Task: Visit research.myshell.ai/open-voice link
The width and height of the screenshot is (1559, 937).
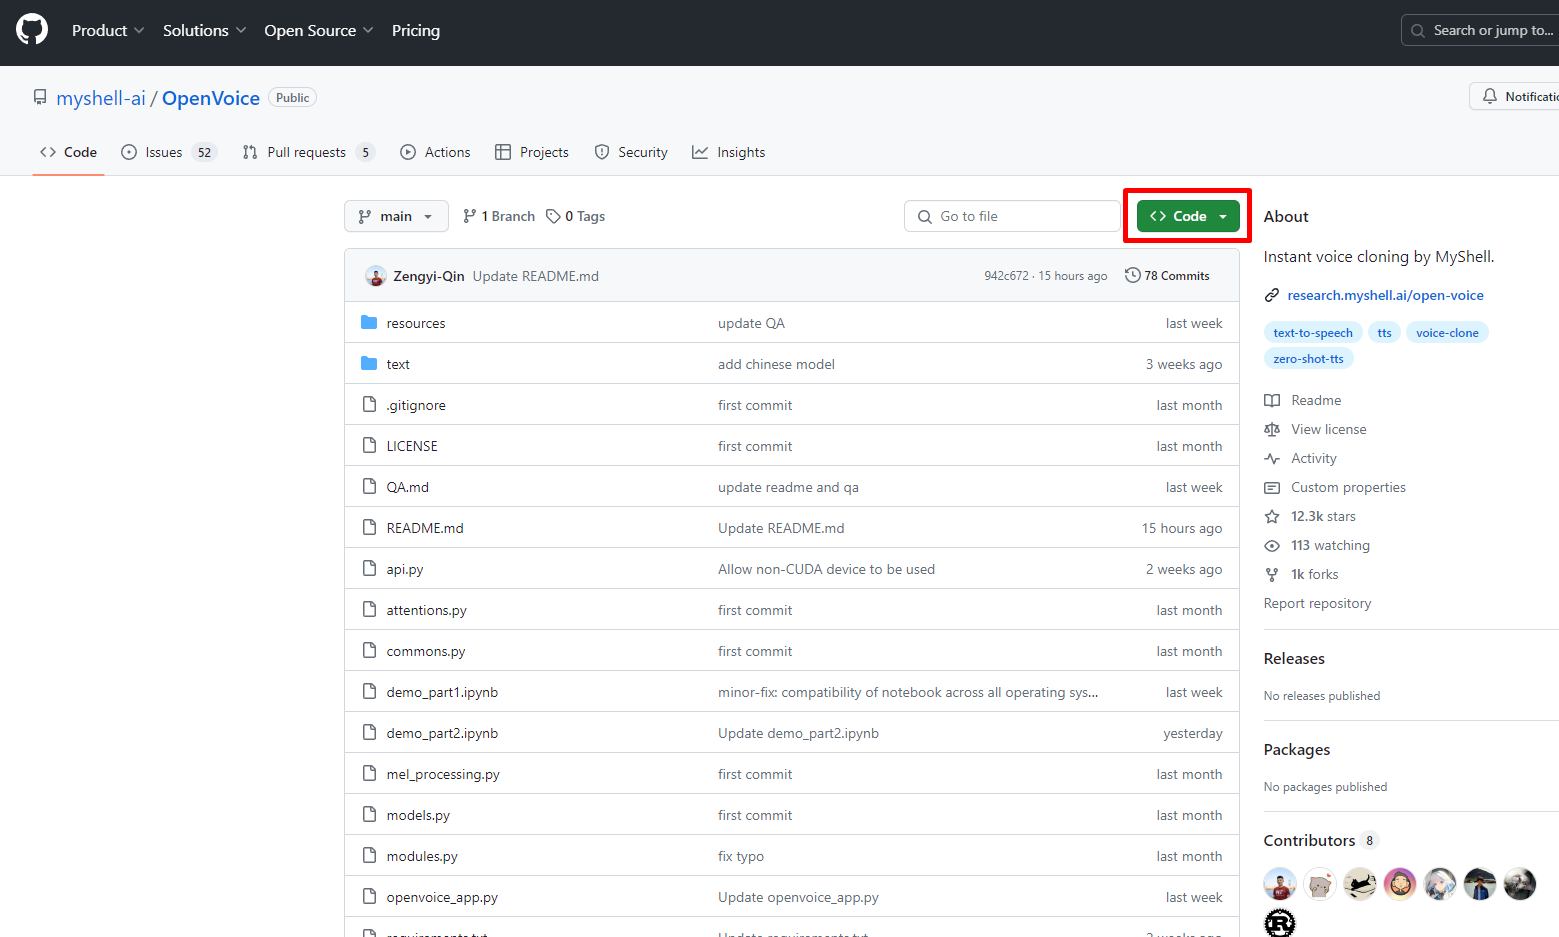Action: point(1385,295)
